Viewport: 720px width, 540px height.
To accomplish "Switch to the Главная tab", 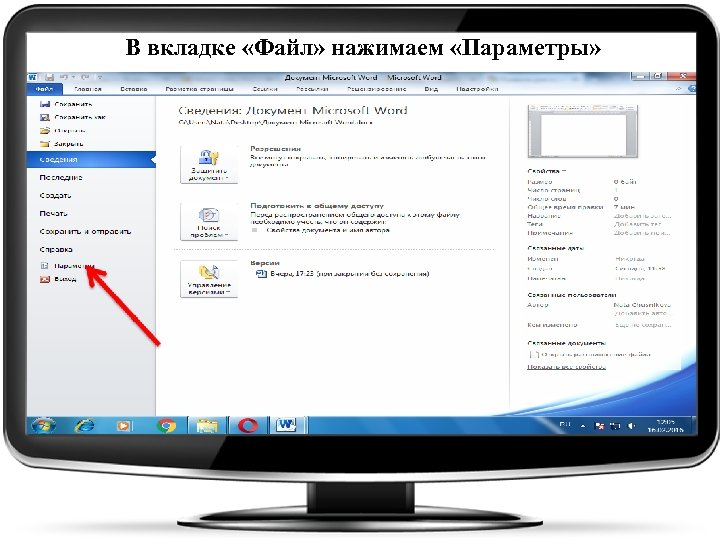I will click(88, 89).
